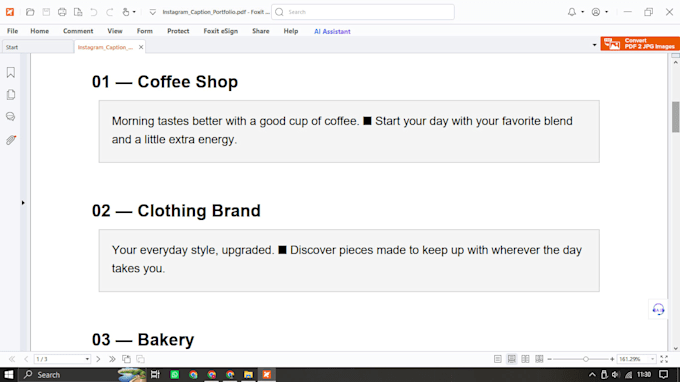The width and height of the screenshot is (680, 382).
Task: Open the Customize Quick Access Toolbar dropdown
Action: point(153,12)
